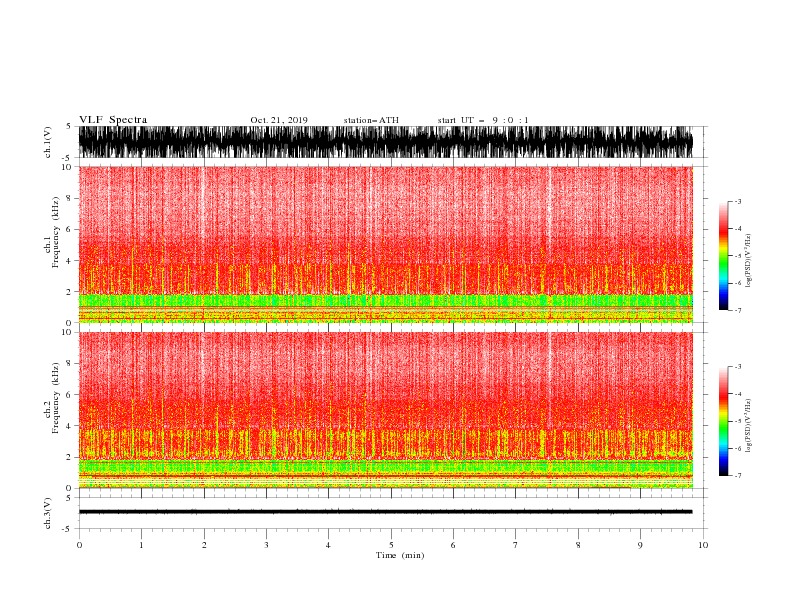
Task: Click the ch.1 colorbar 'log(PSD)(V²/Hz)' label
Action: tap(749, 261)
